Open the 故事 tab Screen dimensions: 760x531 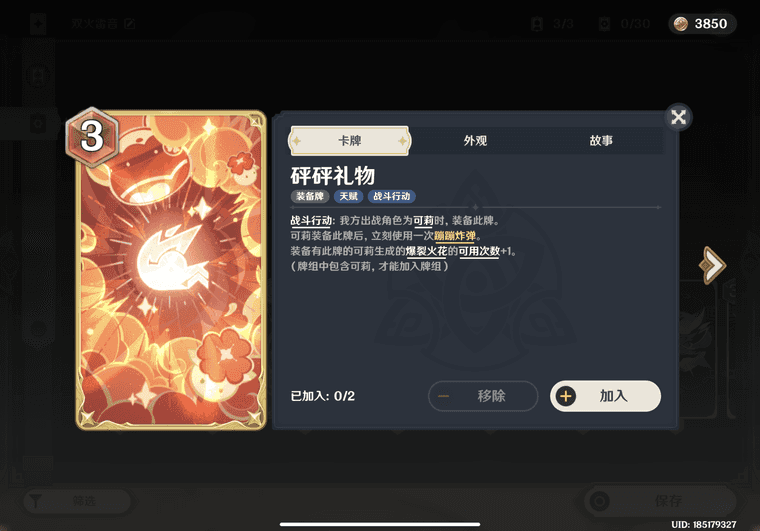[601, 141]
